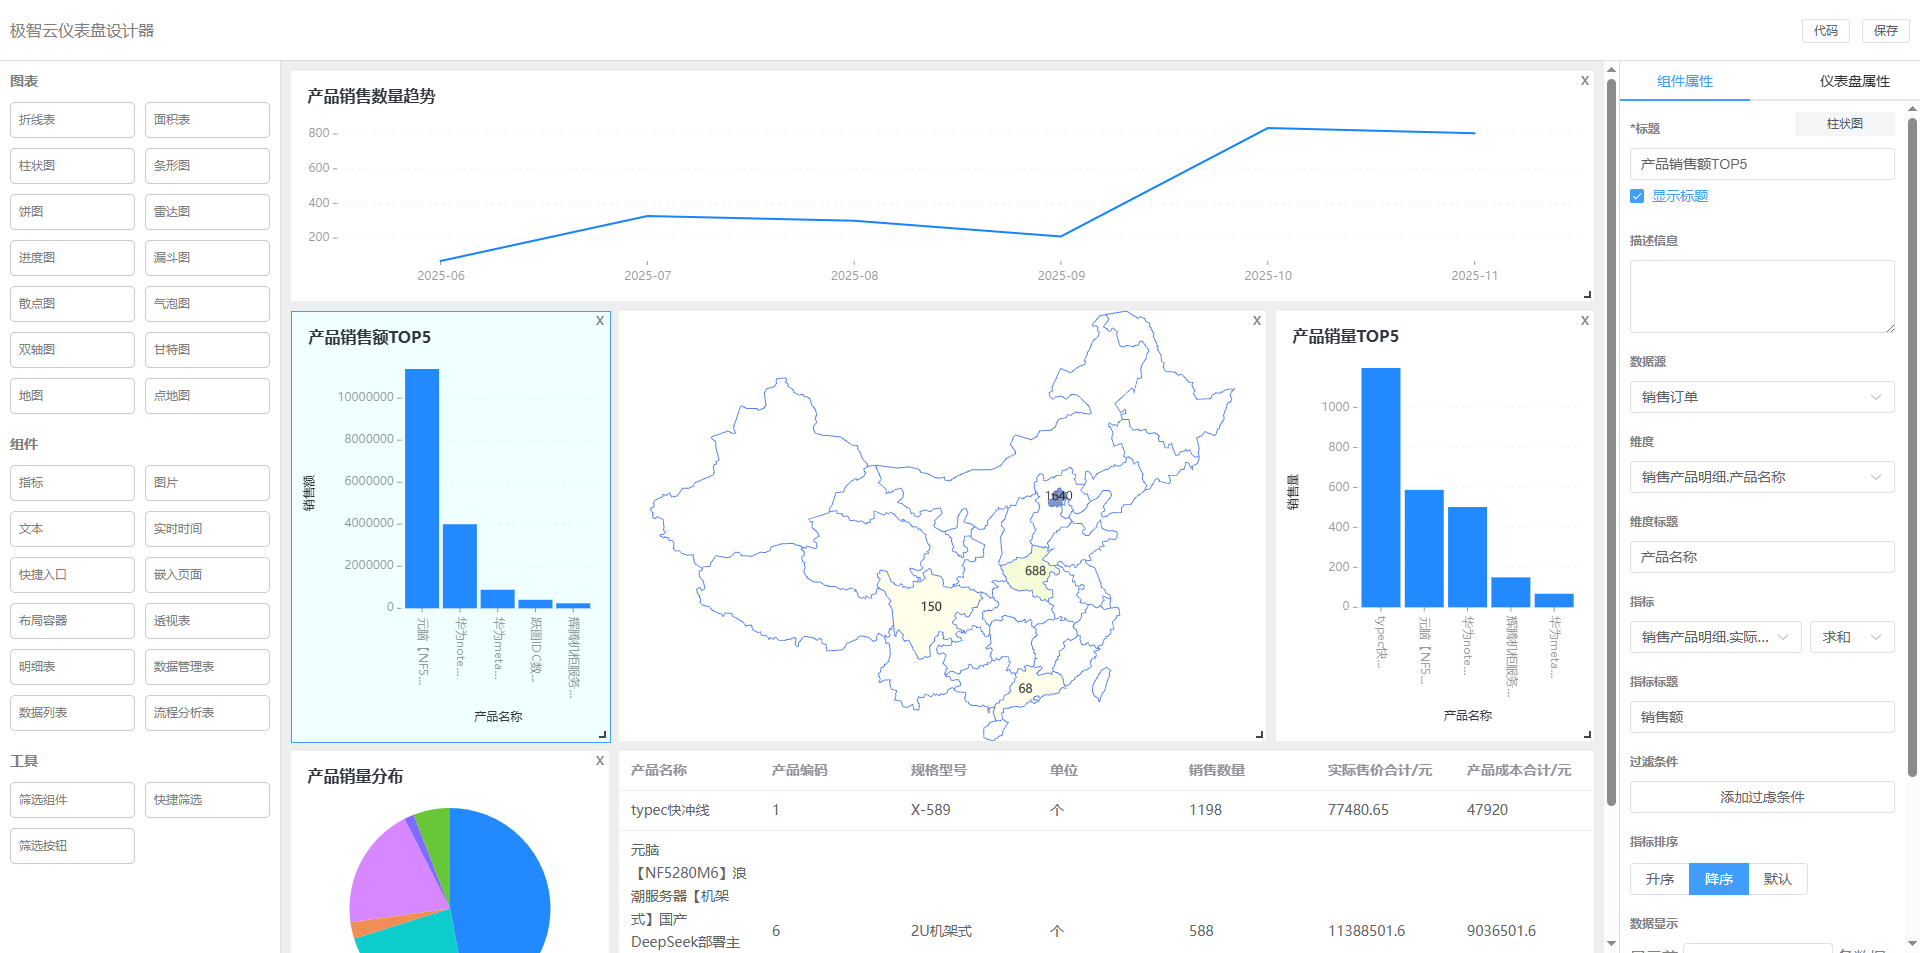Click resize handle of 产品销售额TOP5 chart
The height and width of the screenshot is (953, 1920).
pyautogui.click(x=602, y=734)
